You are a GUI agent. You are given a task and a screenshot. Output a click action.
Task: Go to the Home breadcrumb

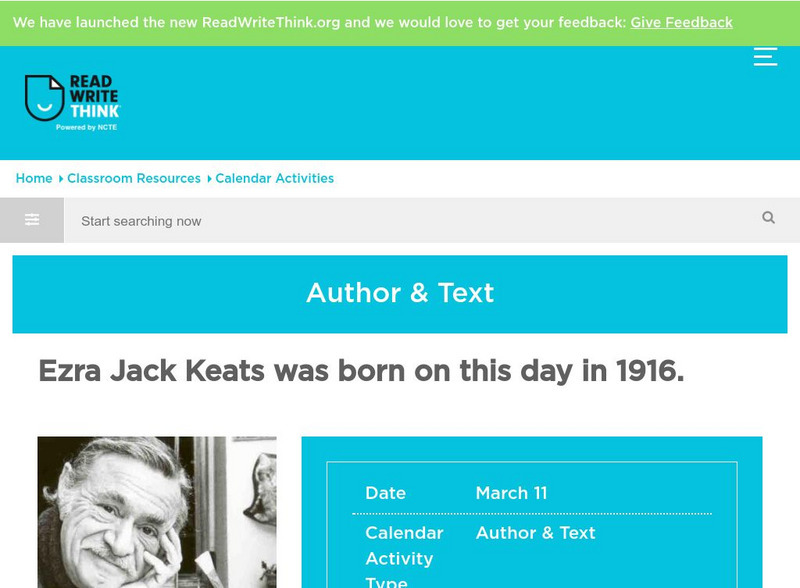[x=34, y=178]
